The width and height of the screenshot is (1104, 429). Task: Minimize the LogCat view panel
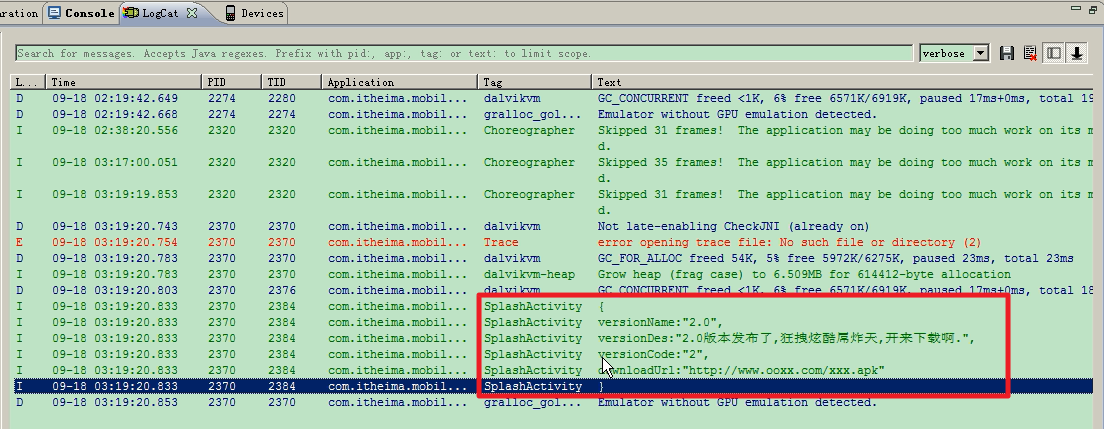(x=1075, y=8)
